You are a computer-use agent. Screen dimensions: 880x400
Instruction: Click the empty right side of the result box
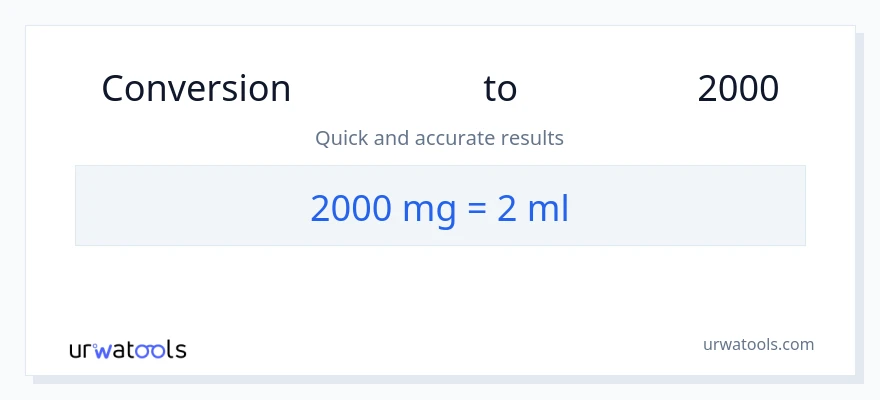(x=700, y=206)
